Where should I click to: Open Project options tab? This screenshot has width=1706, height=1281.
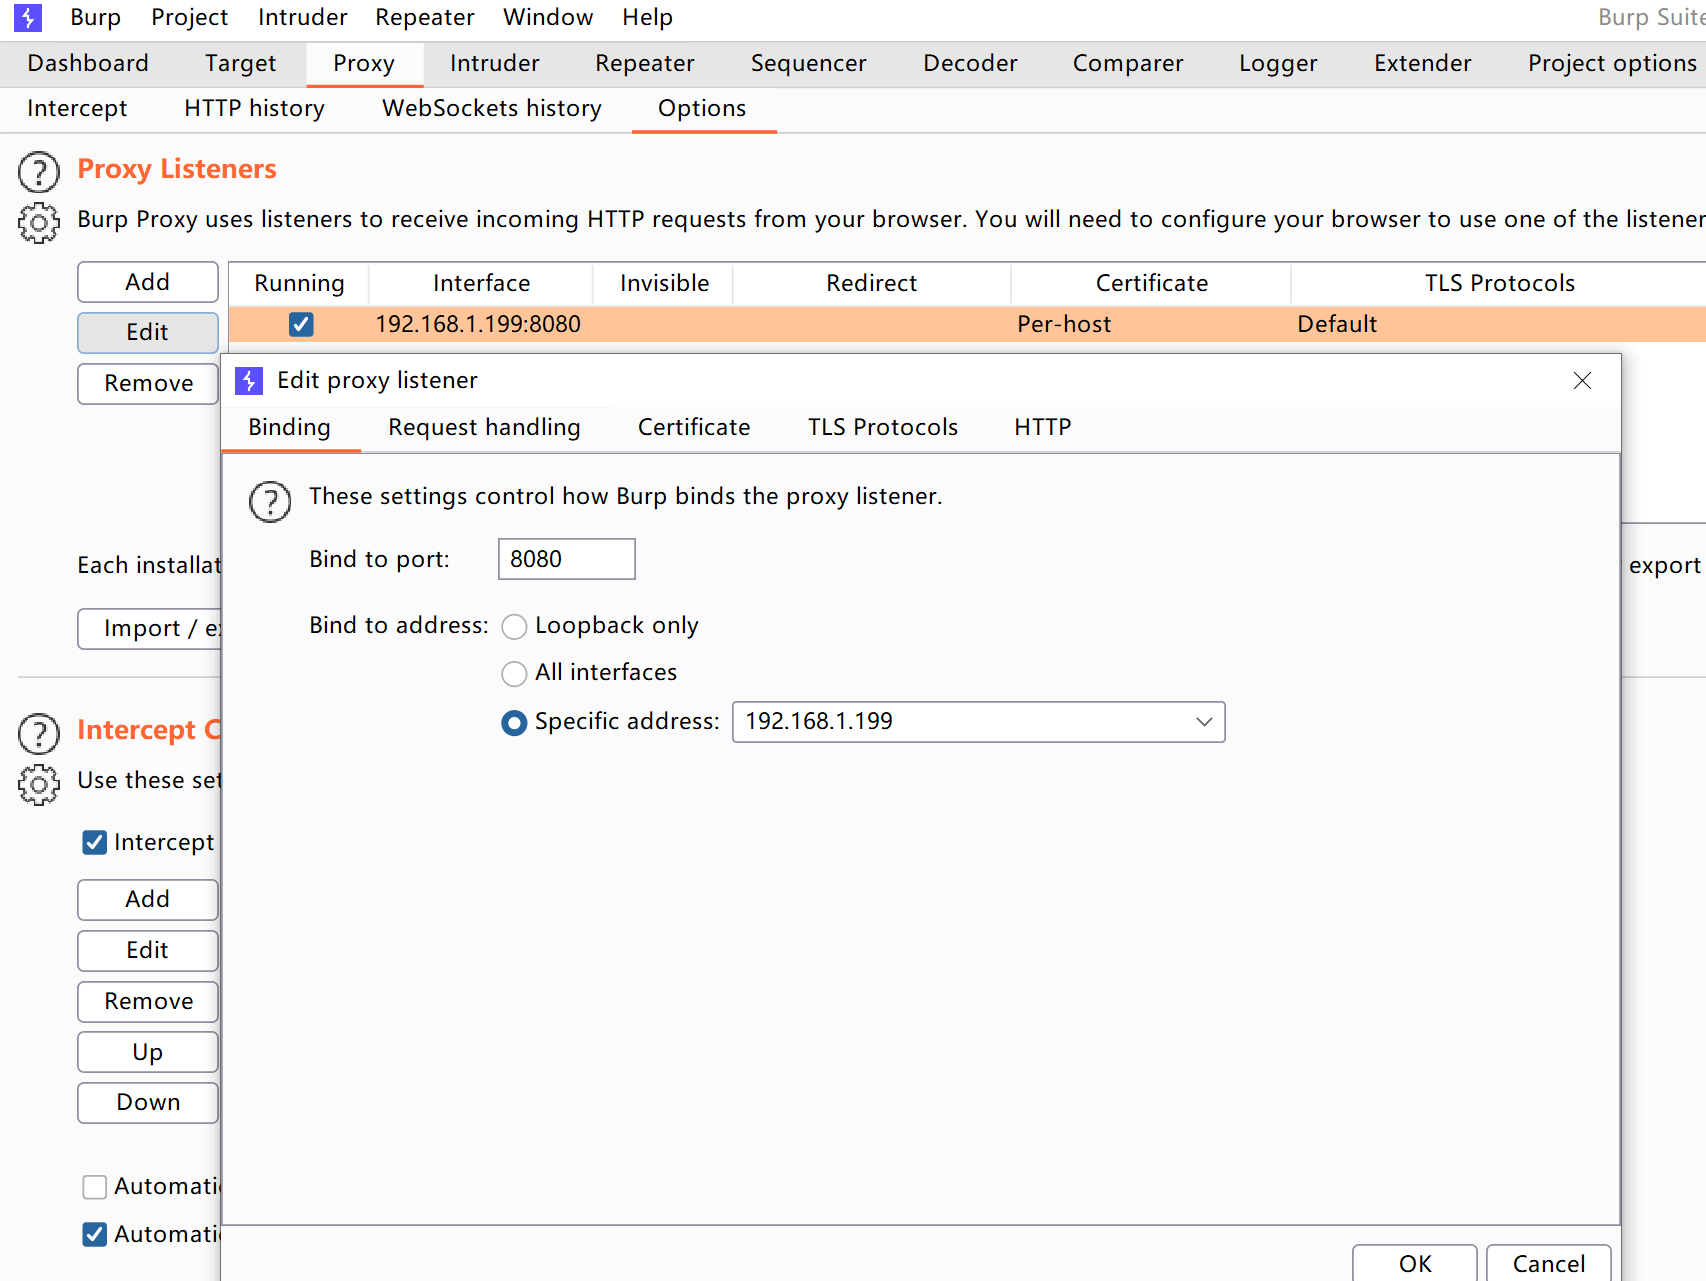[x=1612, y=63]
